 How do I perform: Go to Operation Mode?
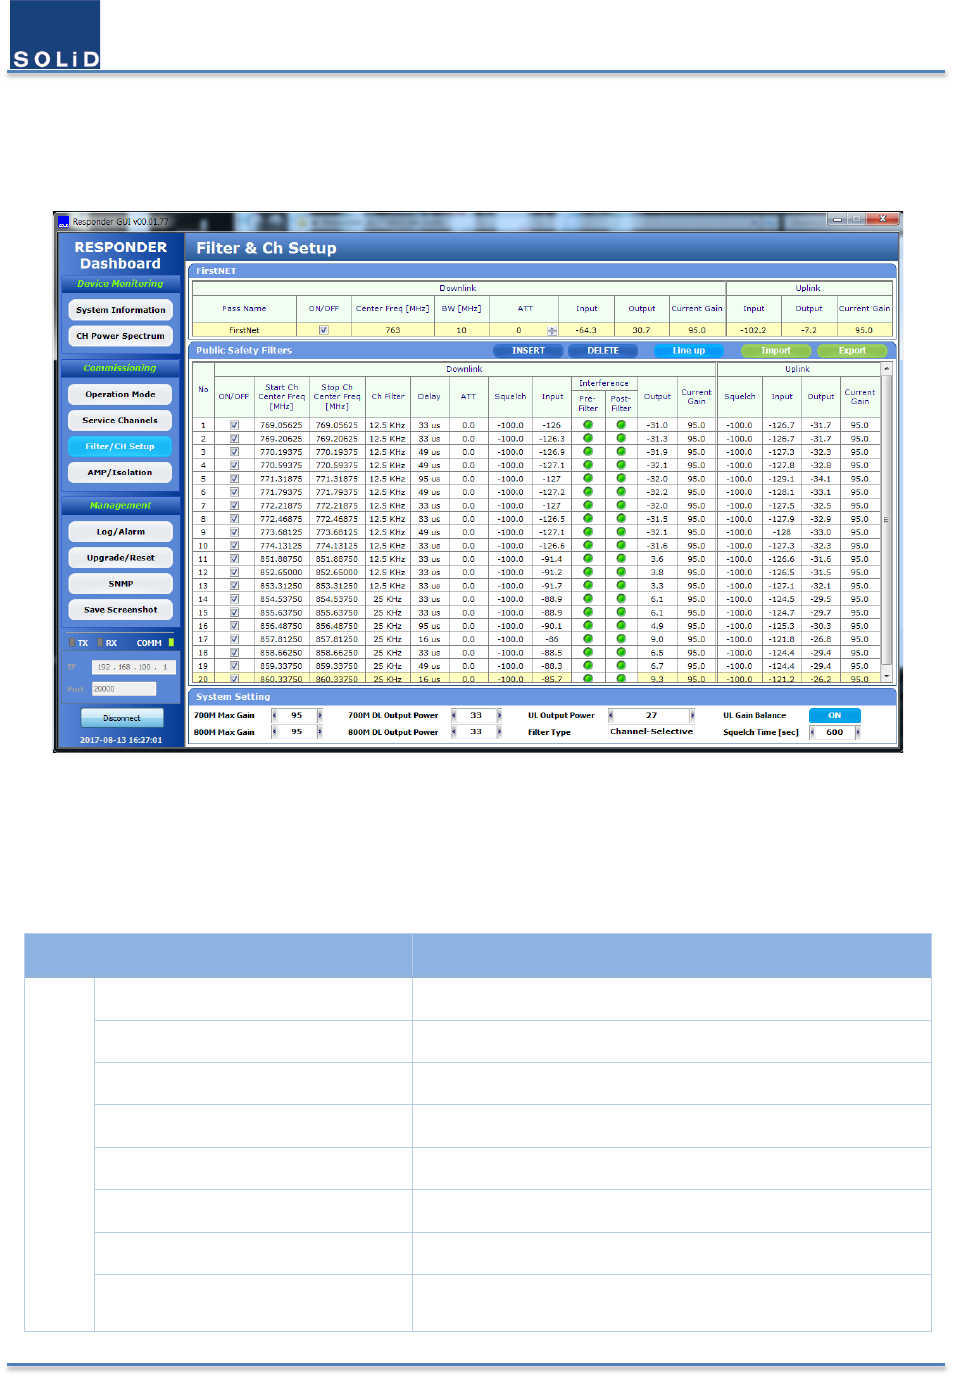121,394
